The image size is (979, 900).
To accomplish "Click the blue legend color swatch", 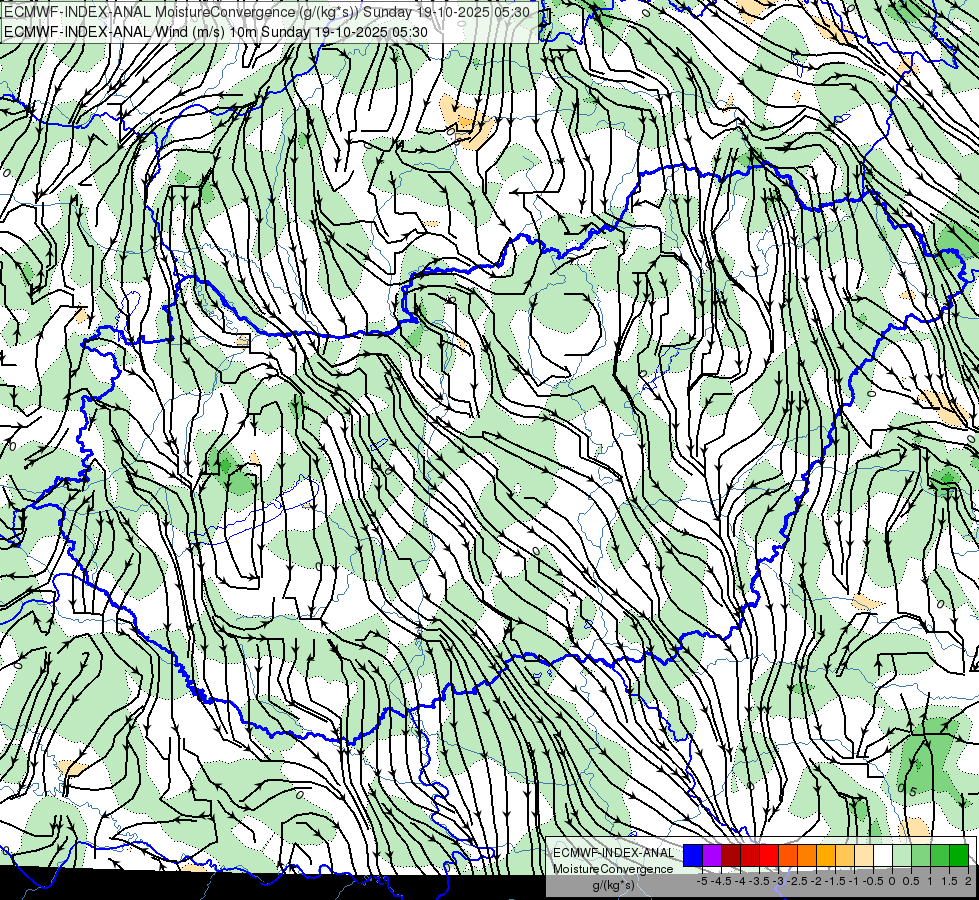I will 693,855.
